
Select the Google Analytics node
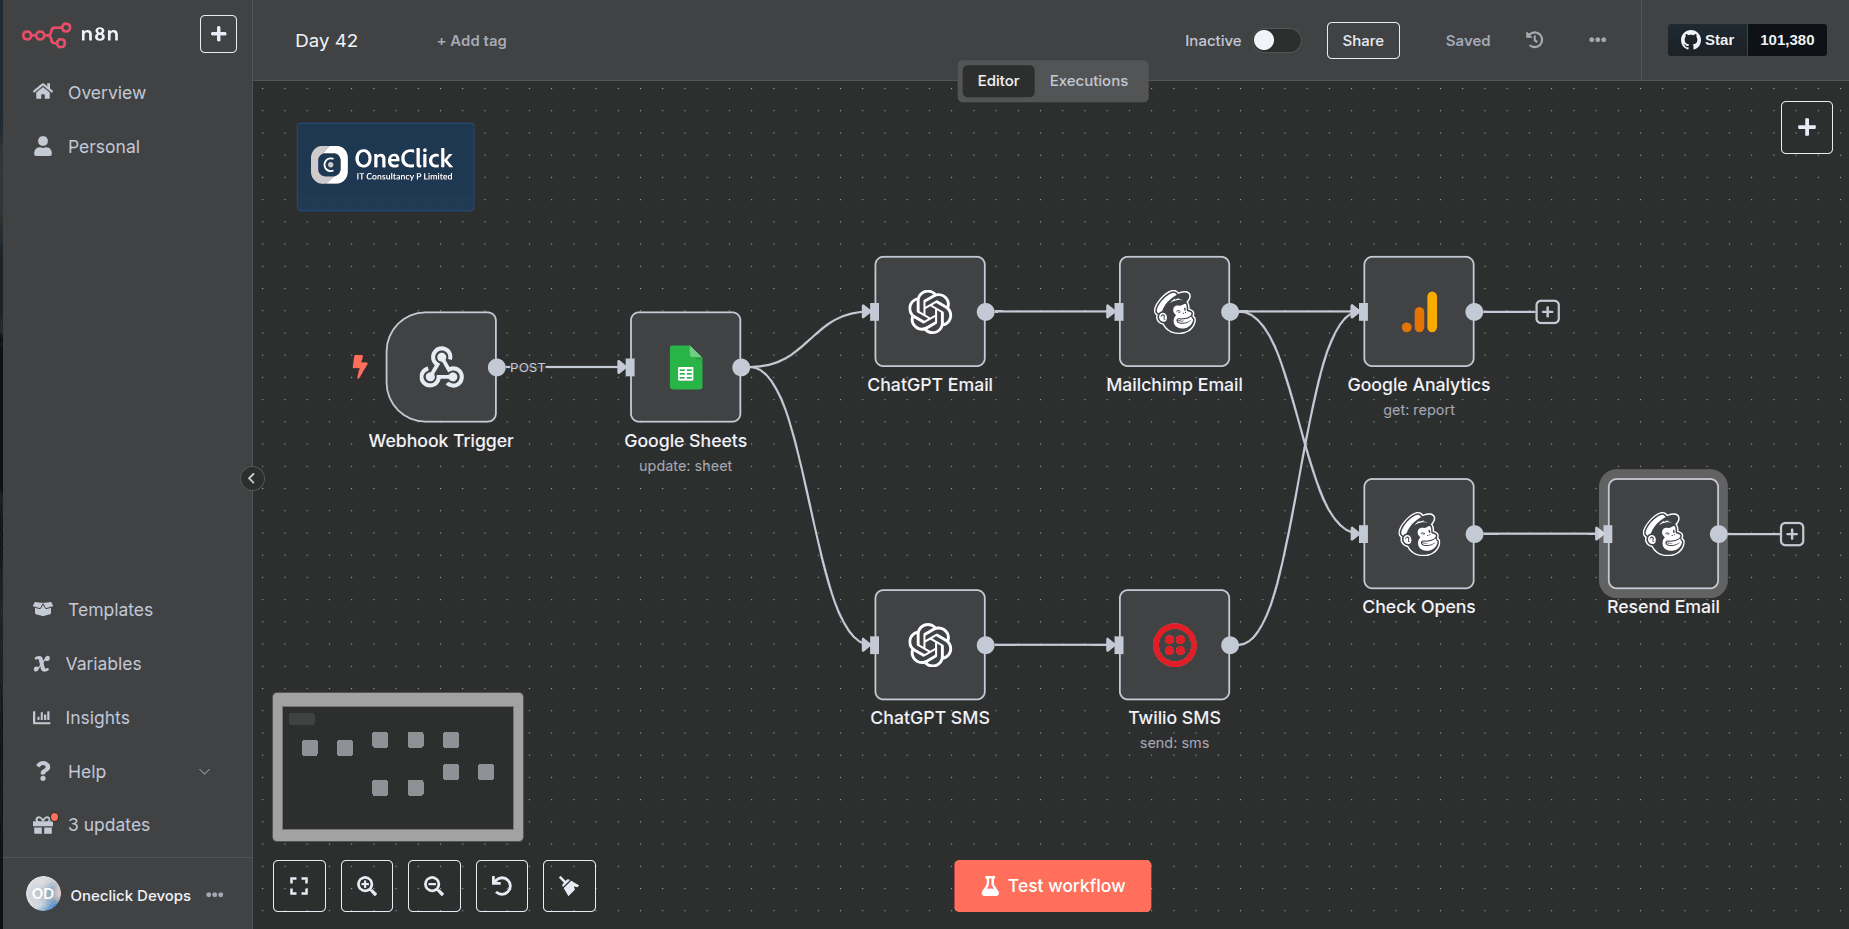tap(1418, 311)
